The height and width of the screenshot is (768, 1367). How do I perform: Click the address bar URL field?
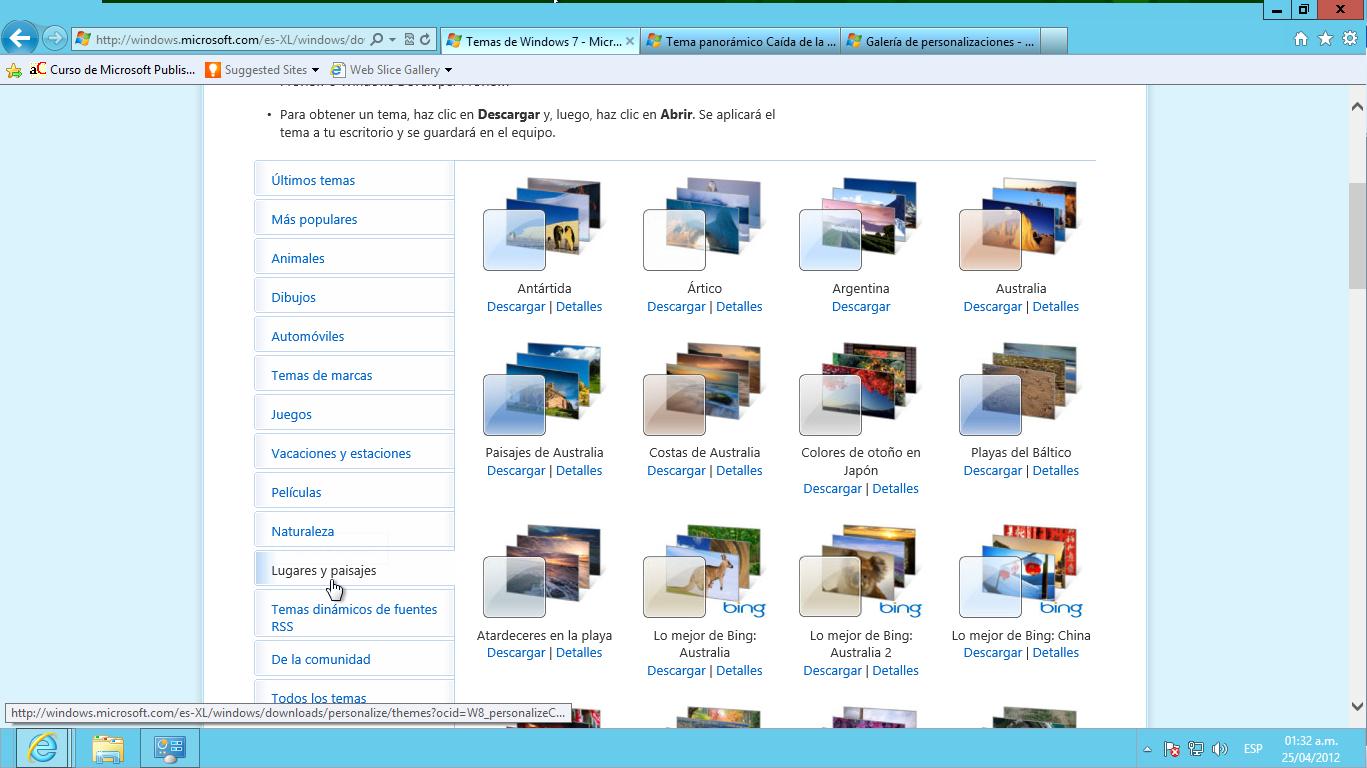(x=230, y=40)
